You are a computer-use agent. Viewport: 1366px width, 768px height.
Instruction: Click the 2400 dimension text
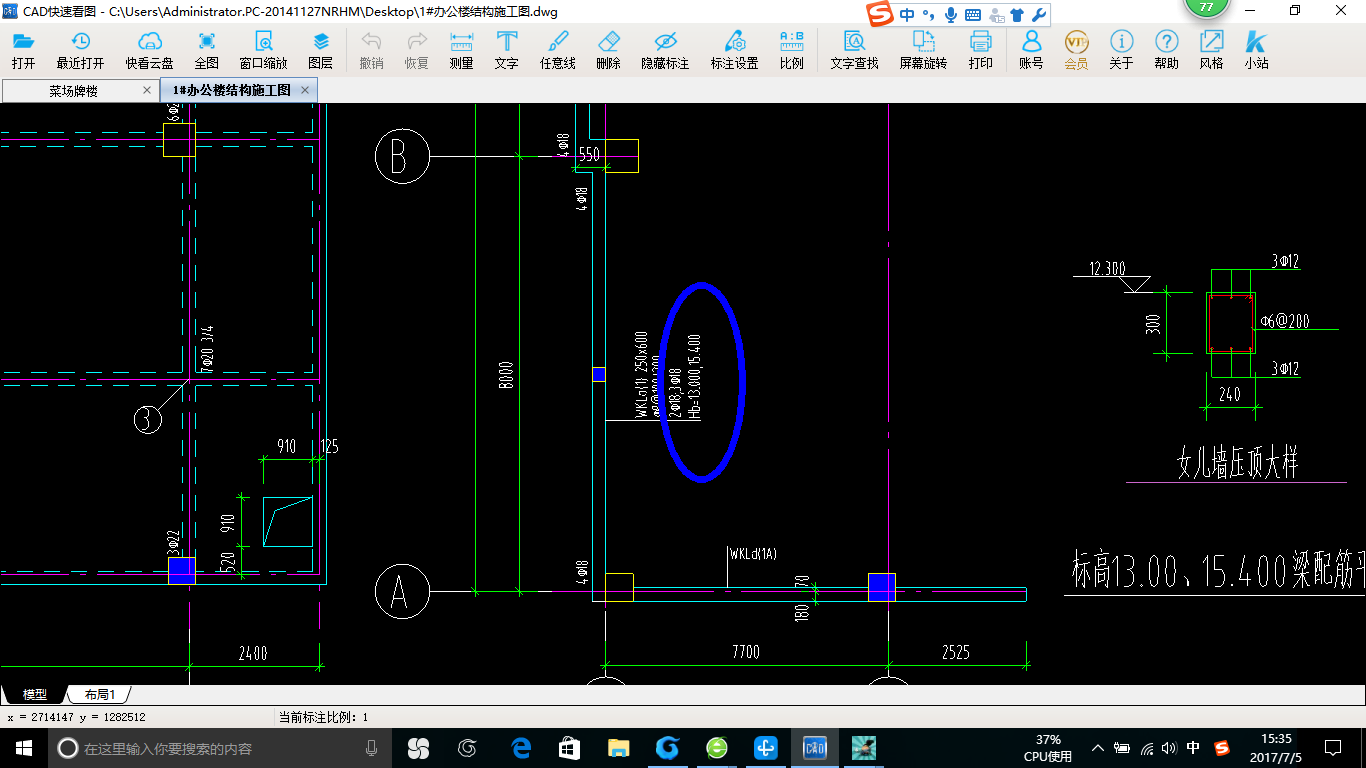252,653
